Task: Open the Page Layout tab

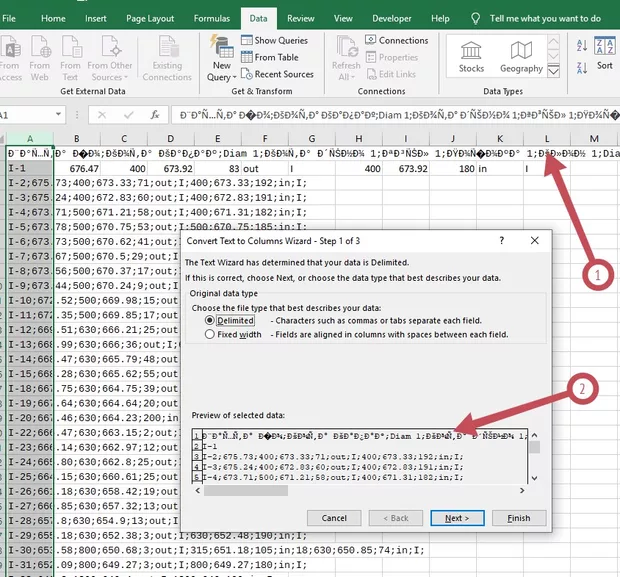Action: click(149, 18)
